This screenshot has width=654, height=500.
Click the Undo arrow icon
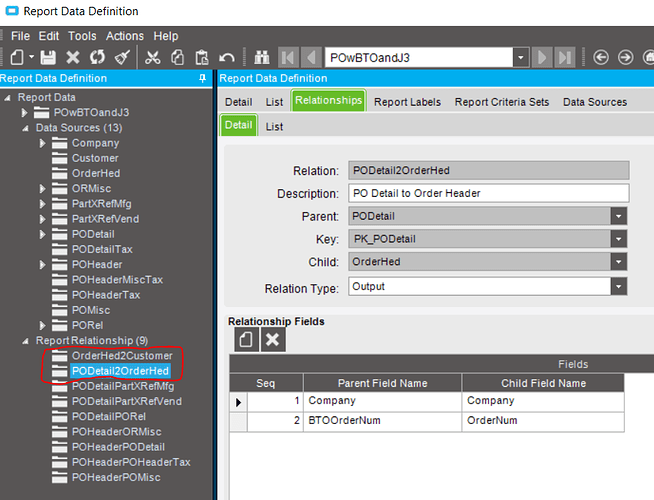point(226,58)
